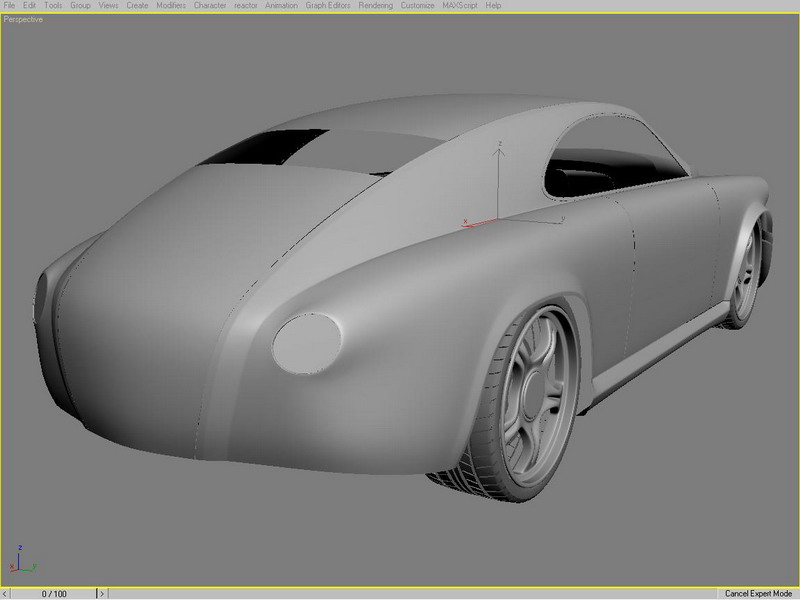Viewport: 800px width, 600px height.
Task: Open the MAXScript menu
Action: (460, 5)
